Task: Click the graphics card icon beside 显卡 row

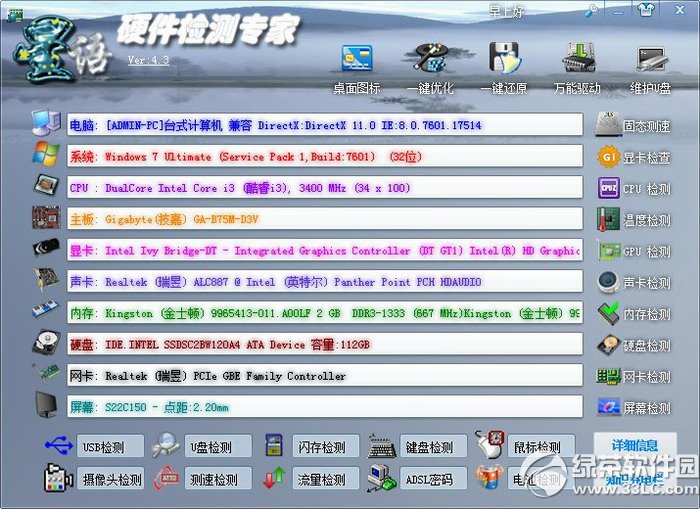Action: [x=46, y=248]
